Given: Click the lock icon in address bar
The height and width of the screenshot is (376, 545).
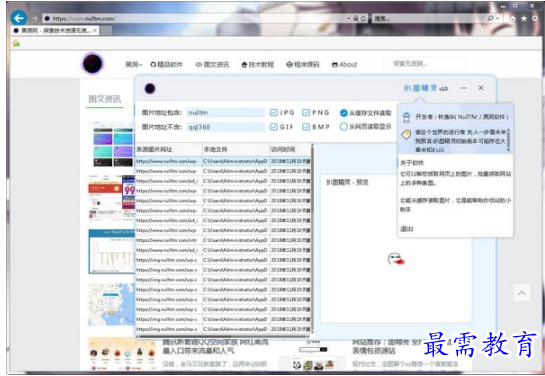Looking at the screenshot, I should pos(356,18).
